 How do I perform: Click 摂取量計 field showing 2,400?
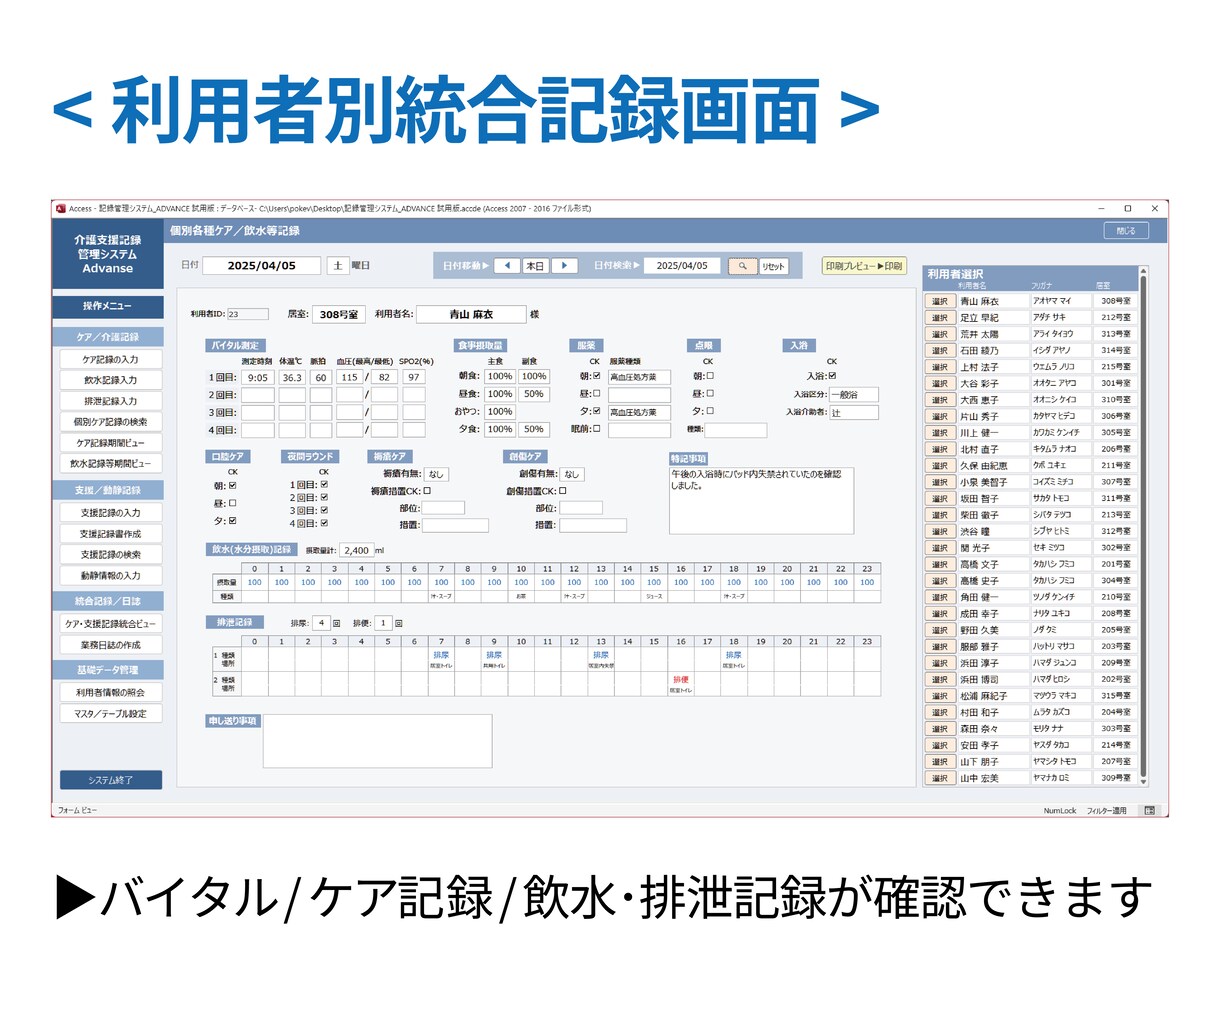(x=356, y=550)
